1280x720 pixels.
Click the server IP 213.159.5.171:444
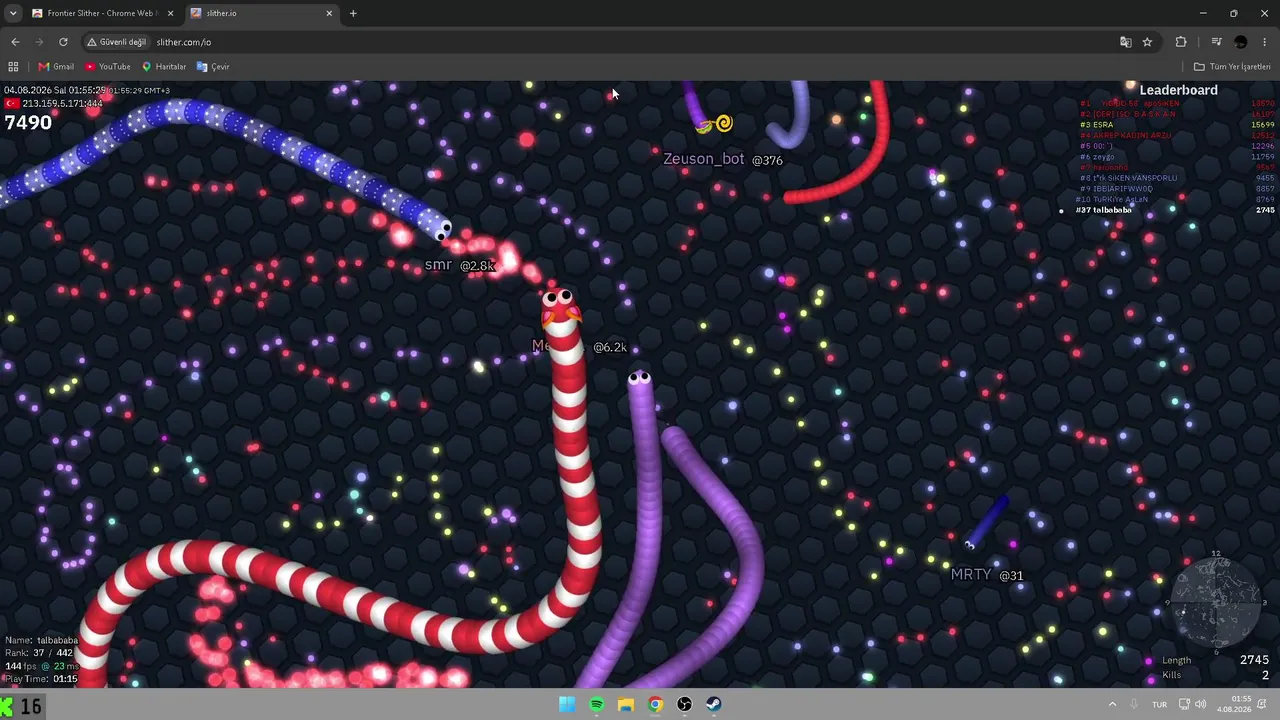(x=63, y=103)
